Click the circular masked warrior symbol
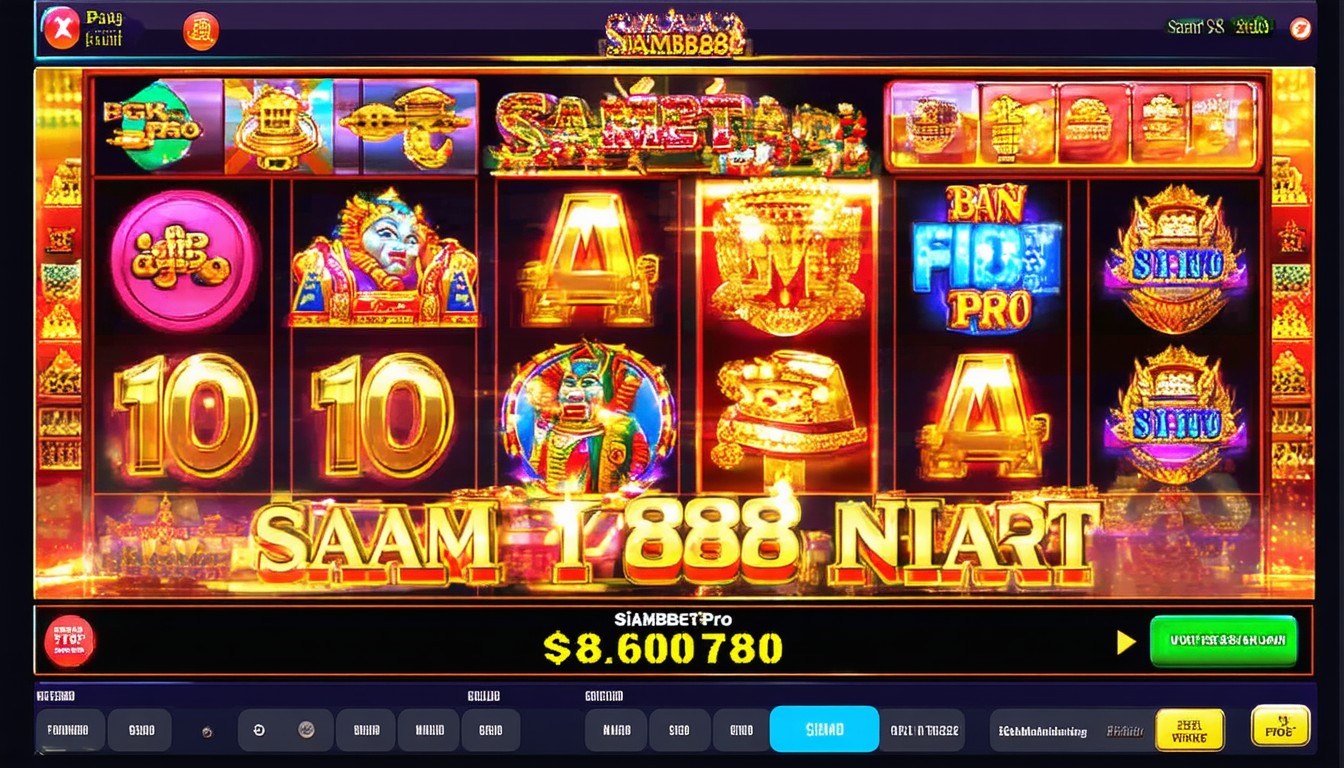 point(589,417)
